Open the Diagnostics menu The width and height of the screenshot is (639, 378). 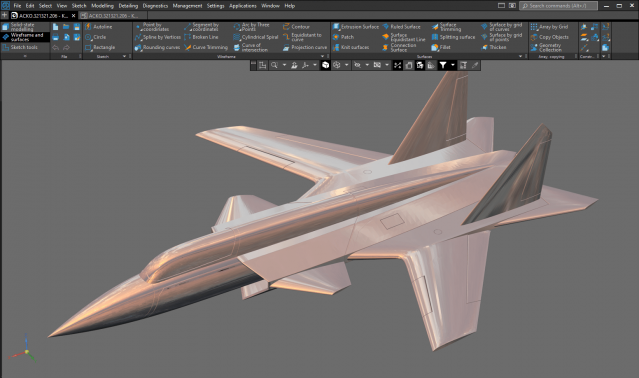click(155, 6)
